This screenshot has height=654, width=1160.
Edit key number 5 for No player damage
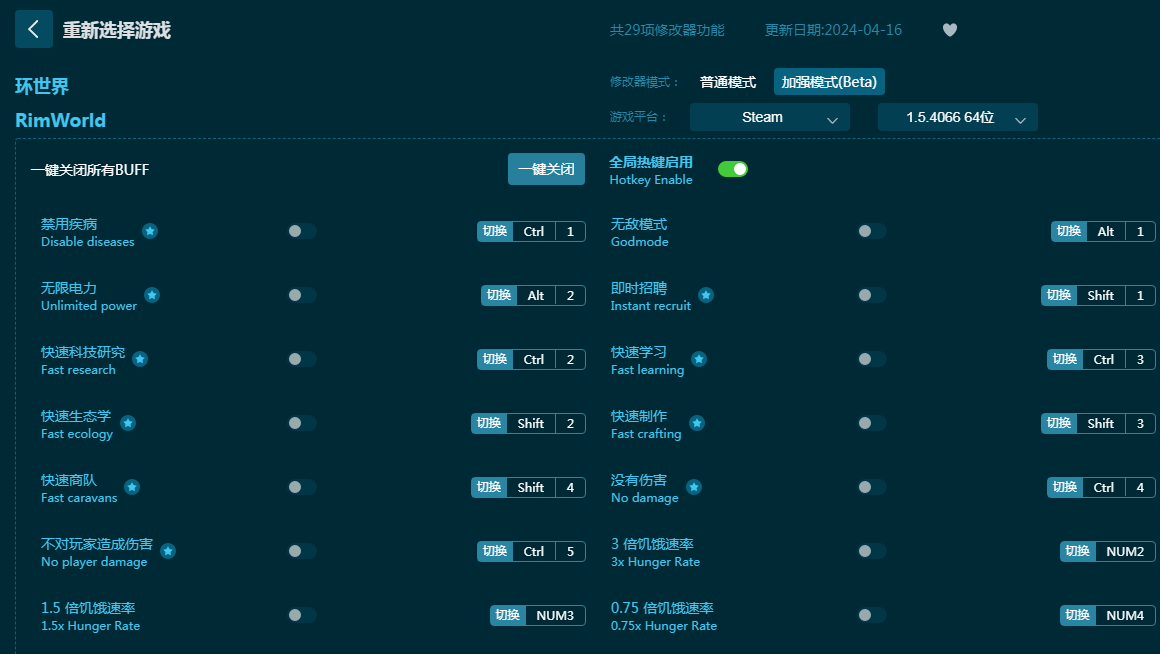click(570, 551)
